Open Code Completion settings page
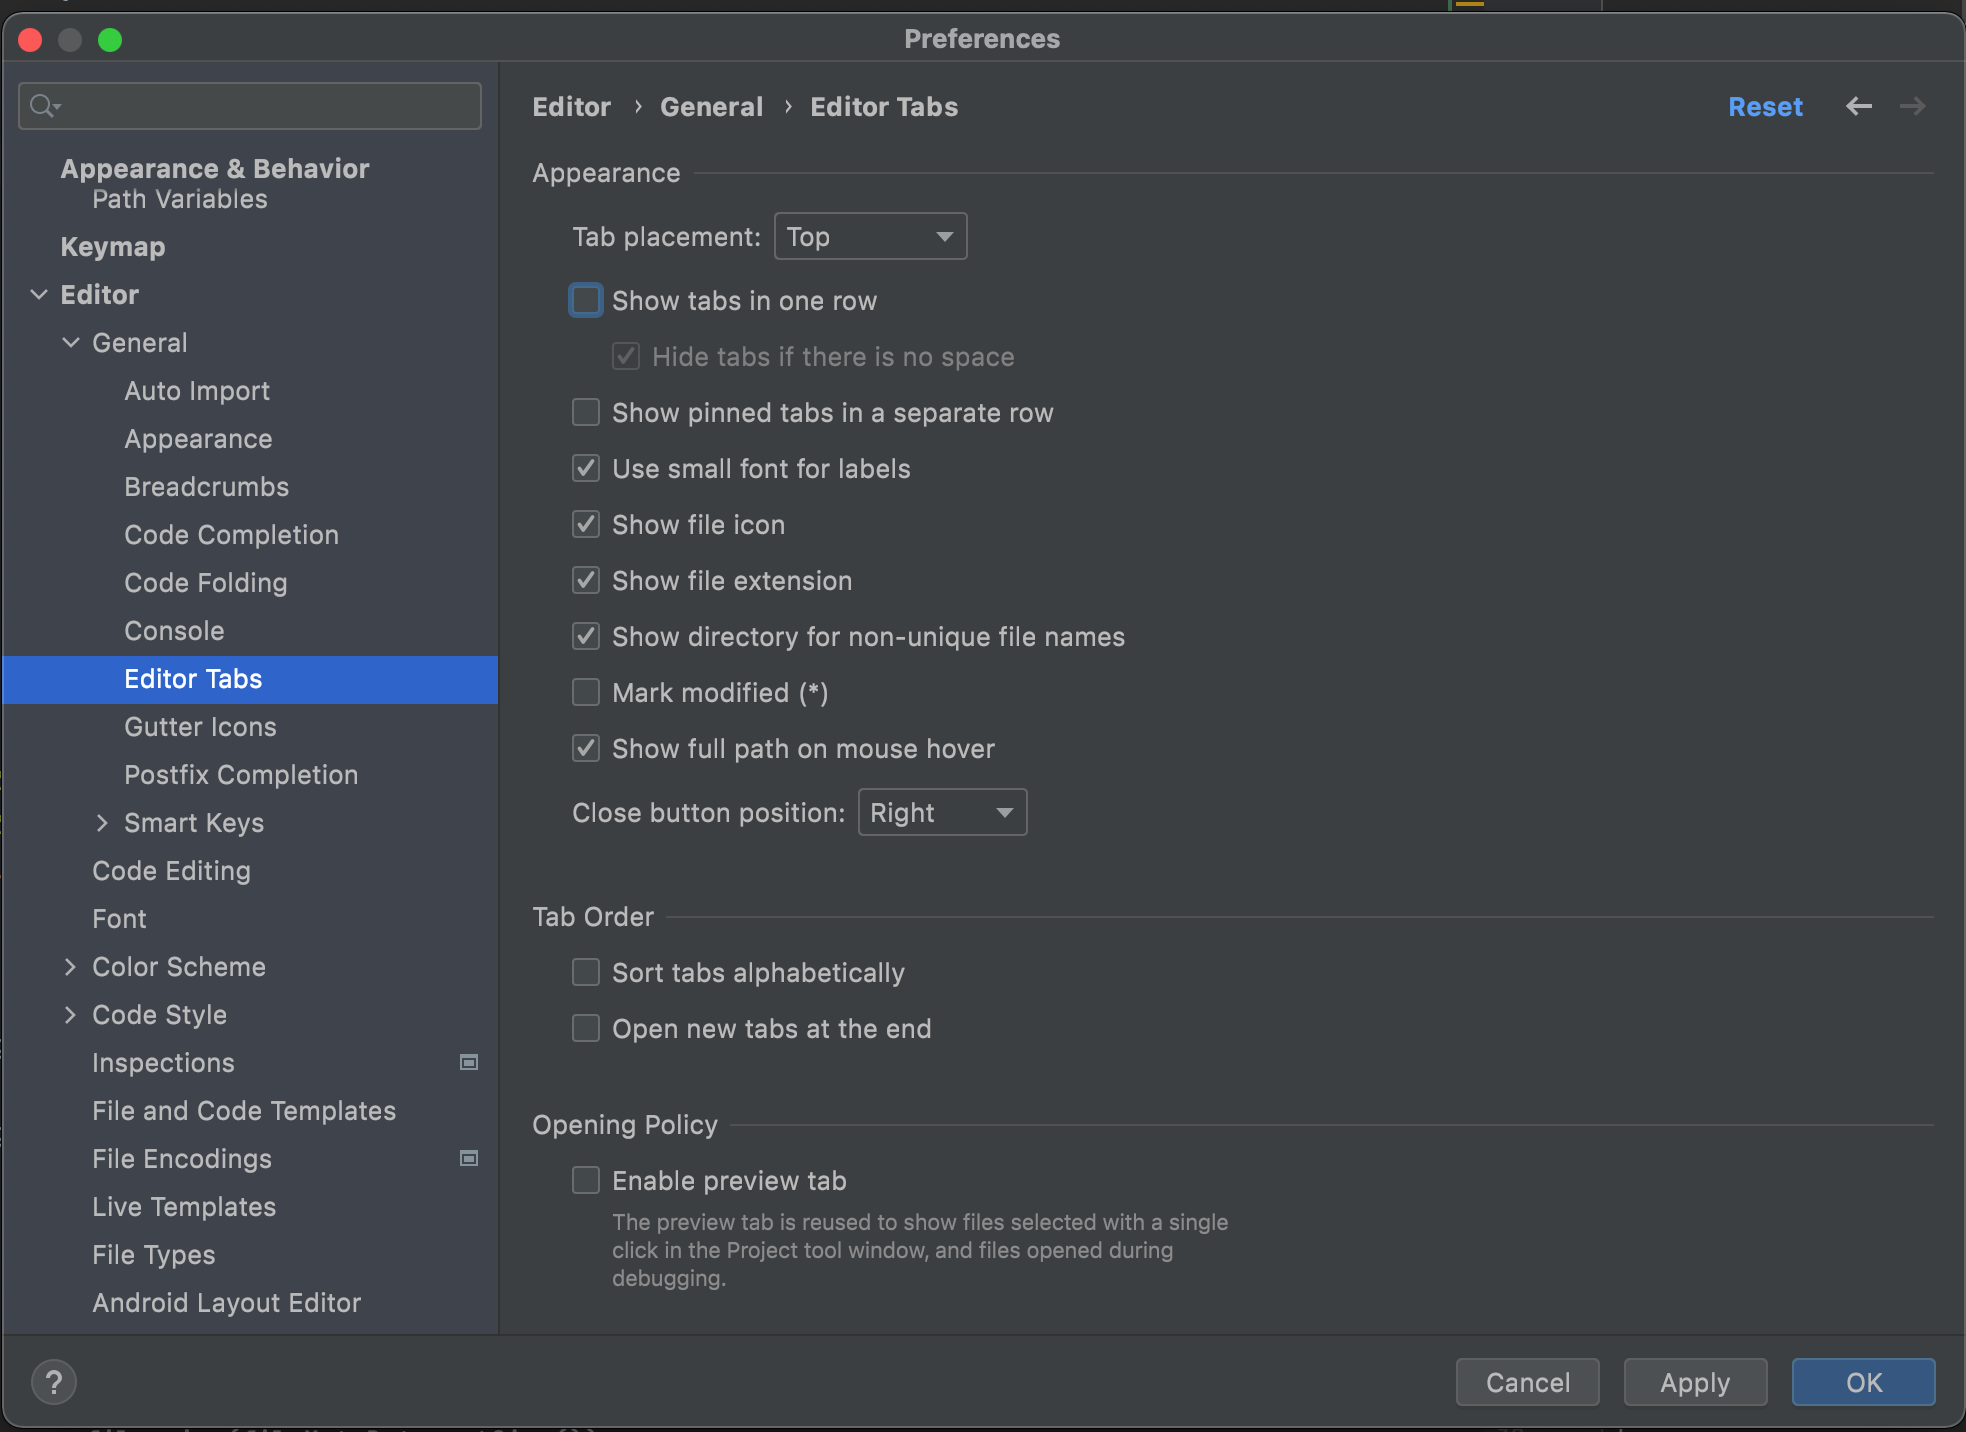The image size is (1966, 1432). pos(231,535)
